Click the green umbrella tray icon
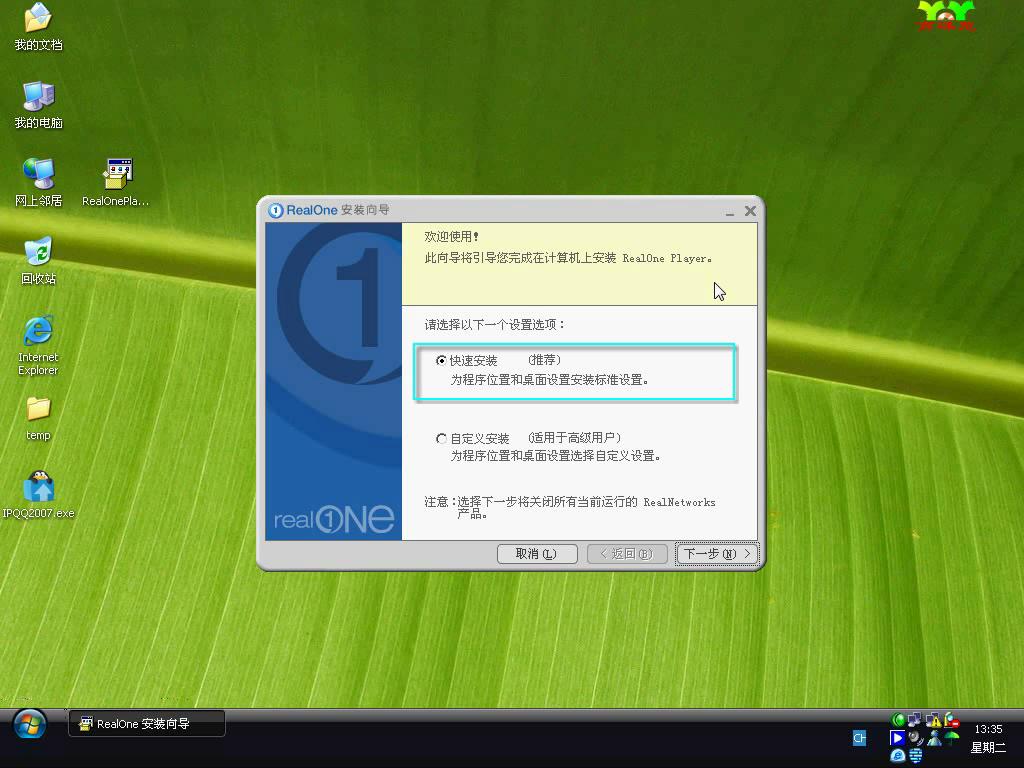 point(952,737)
